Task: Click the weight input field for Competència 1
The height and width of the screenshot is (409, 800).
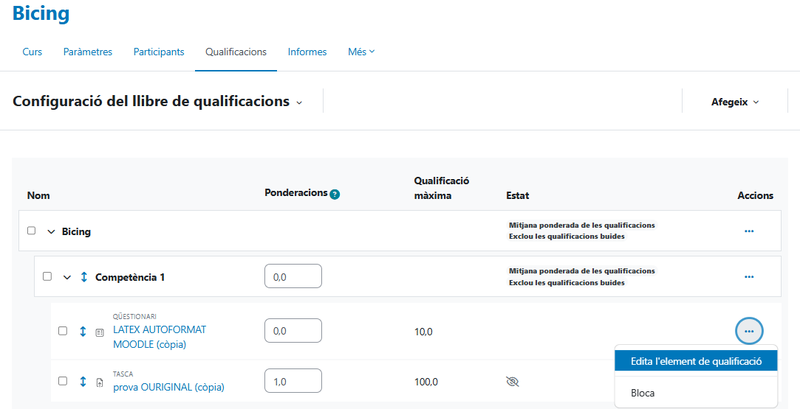Action: tap(293, 277)
